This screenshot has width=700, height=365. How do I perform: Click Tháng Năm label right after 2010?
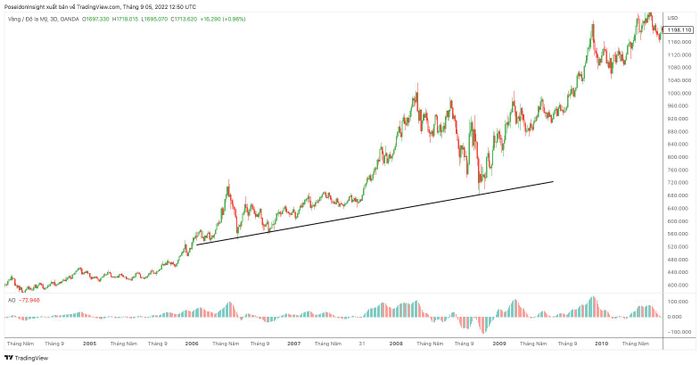click(636, 344)
